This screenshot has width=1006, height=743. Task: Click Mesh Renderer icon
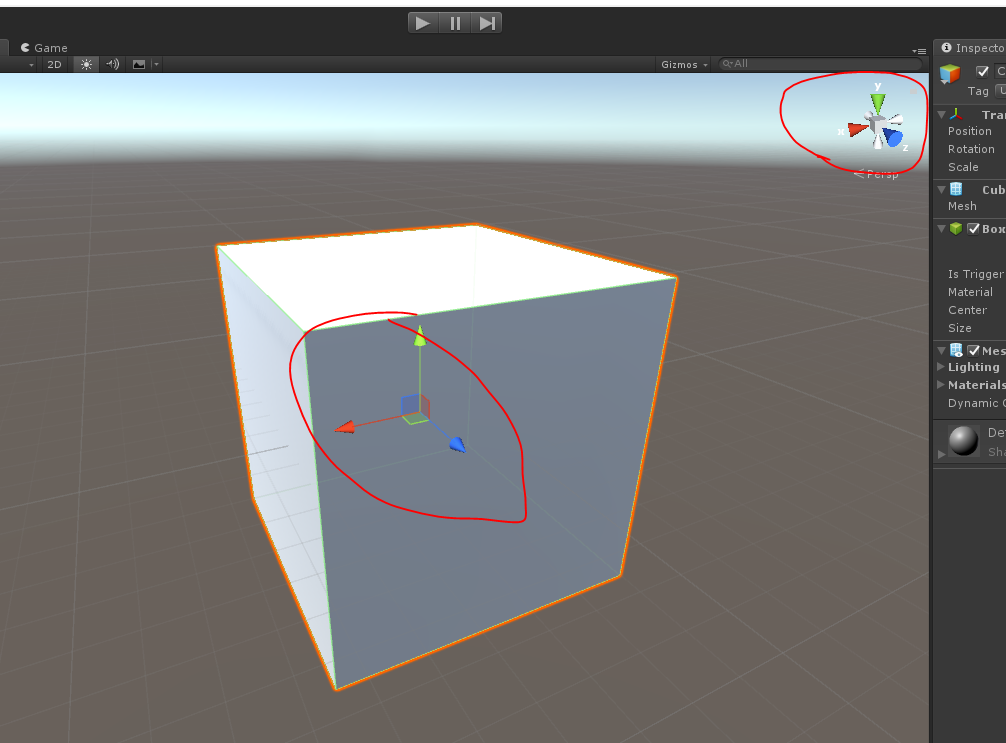point(956,350)
